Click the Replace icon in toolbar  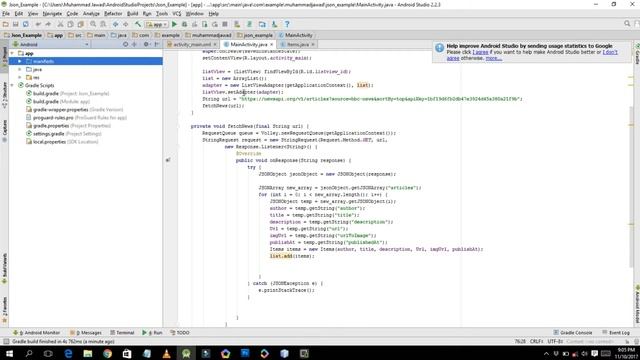[x=103, y=24]
